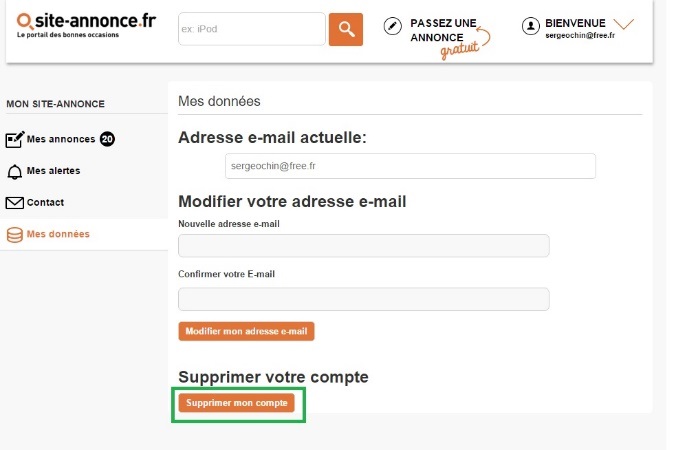The image size is (676, 450).
Task: Click Supprimer mon compte button
Action: click(x=237, y=403)
